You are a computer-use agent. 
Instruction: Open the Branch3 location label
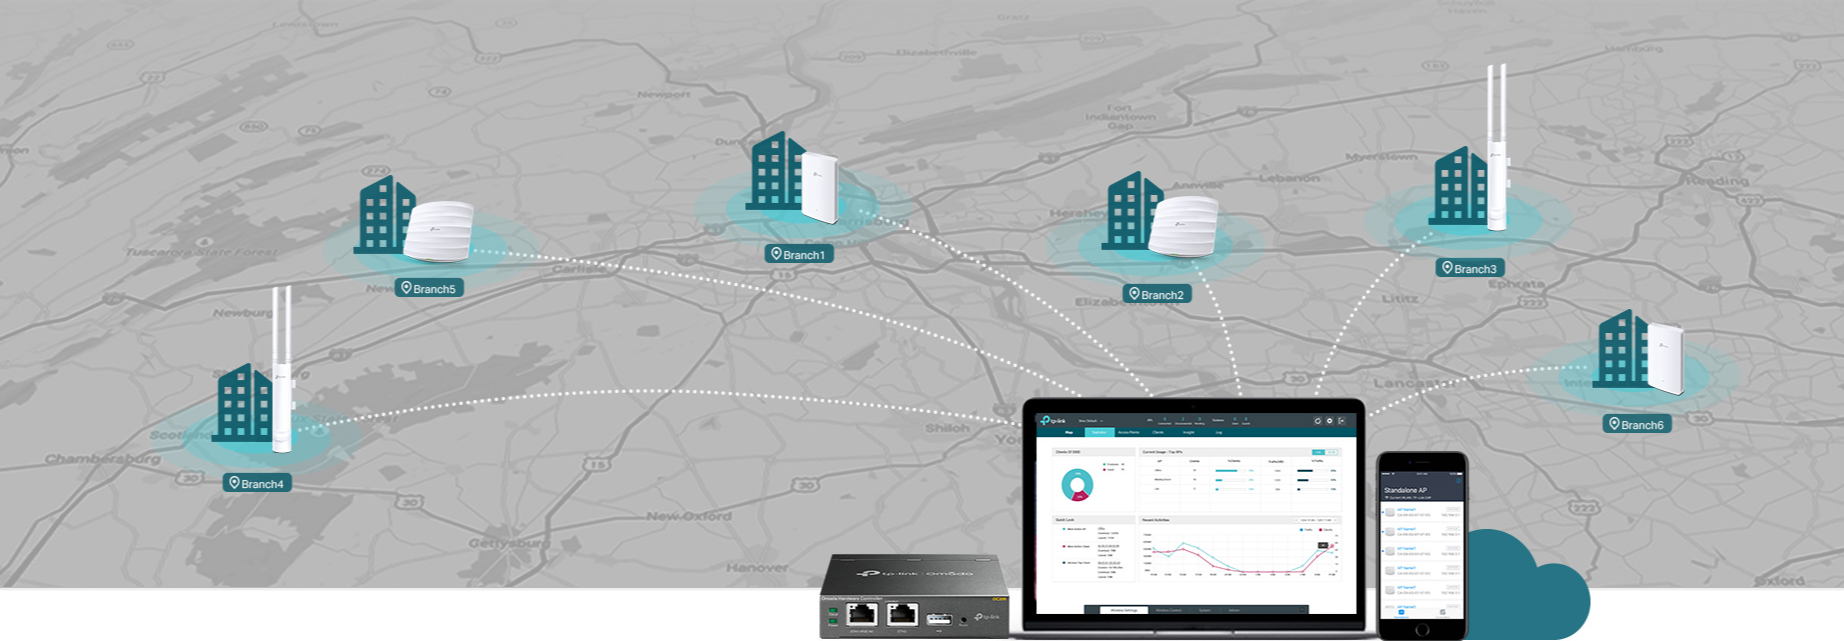pos(1470,268)
